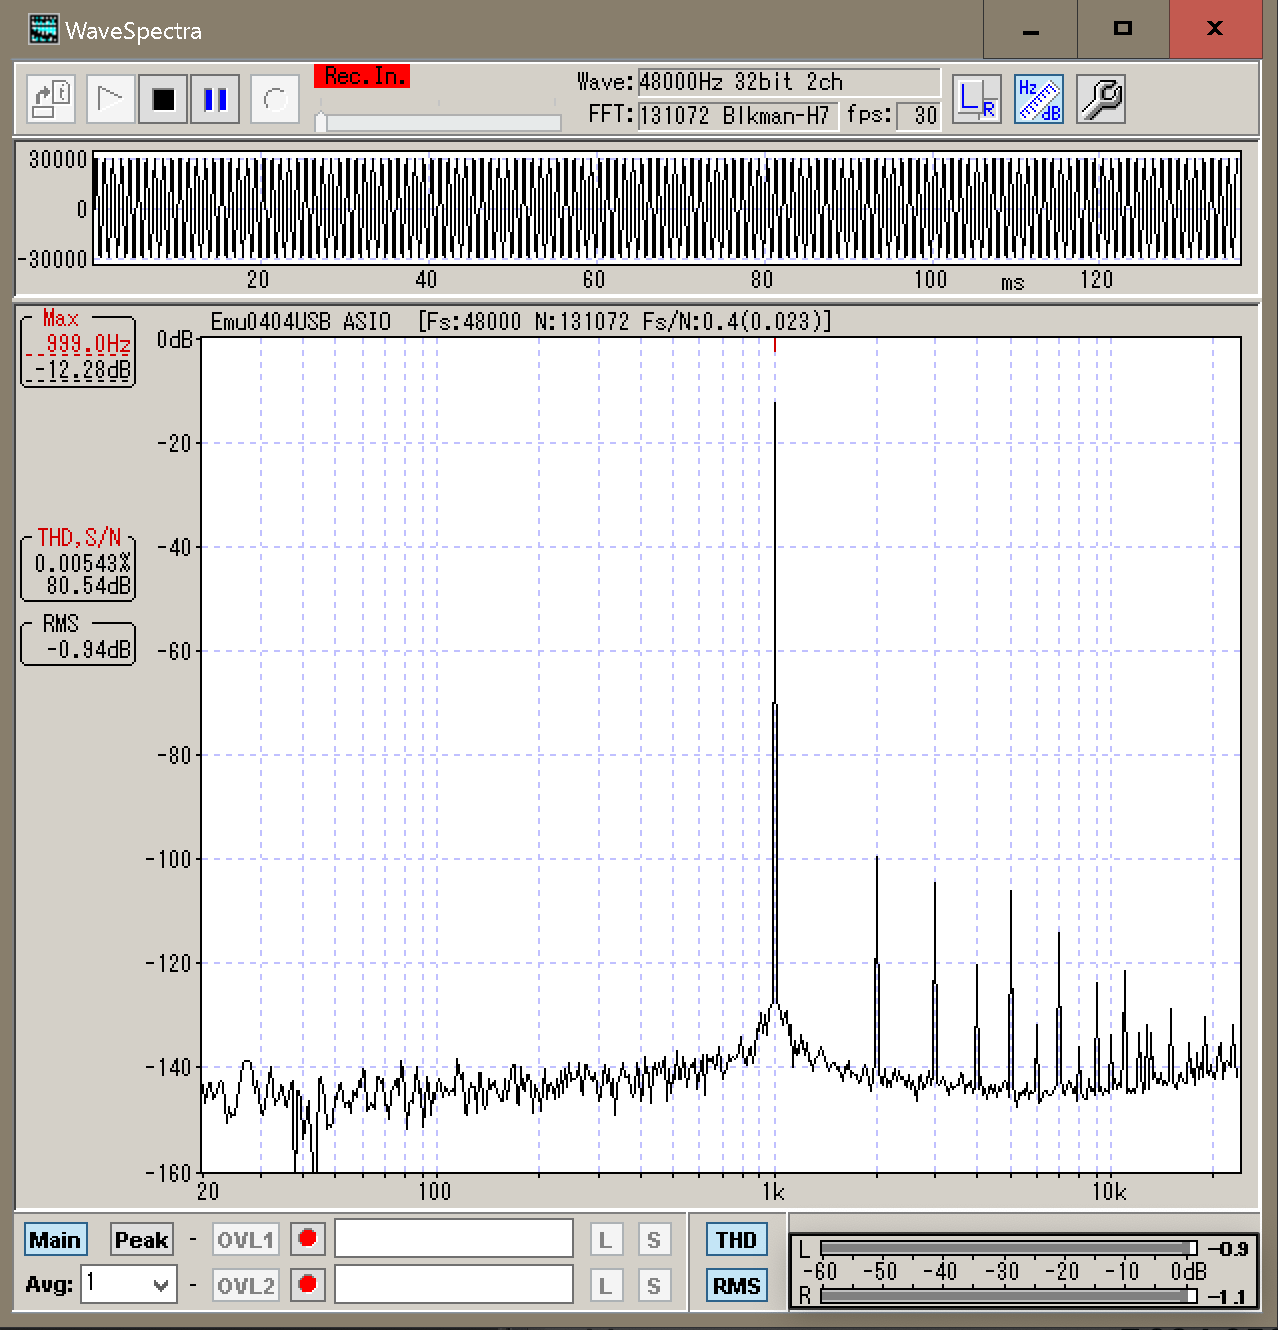
Task: Minimize the WaveSpectra window
Action: coord(1031,29)
